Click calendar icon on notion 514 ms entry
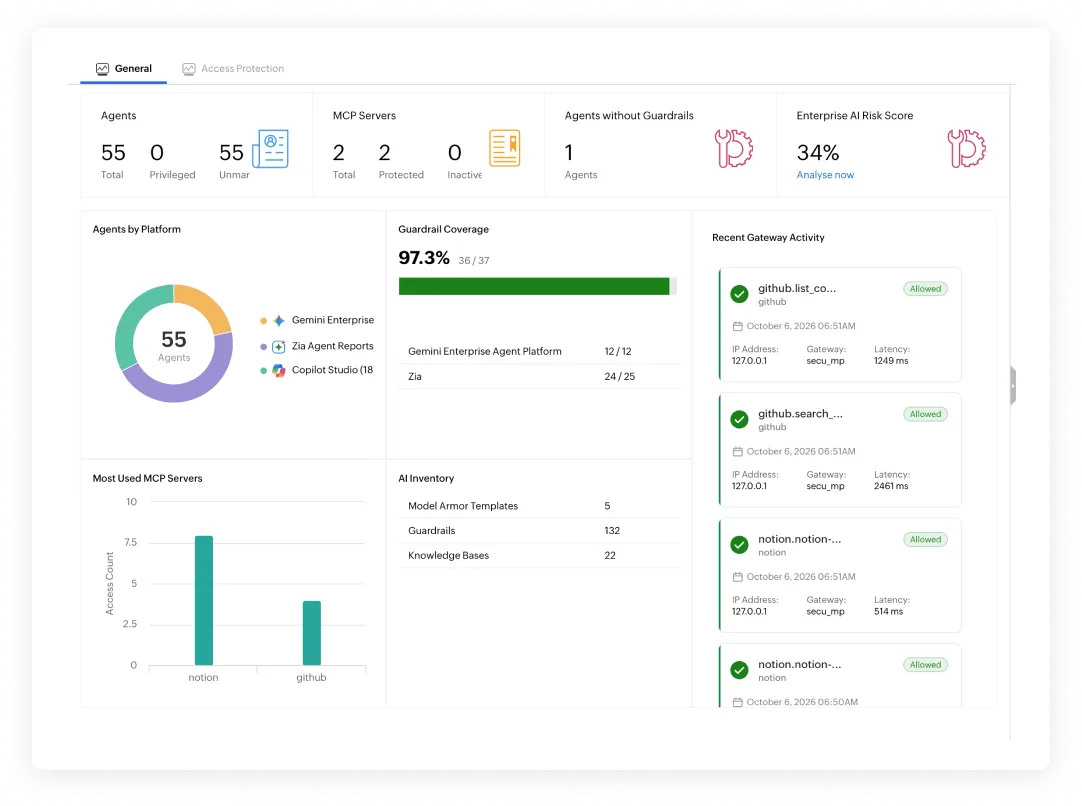Screen dimensions: 1082x806 click(738, 577)
